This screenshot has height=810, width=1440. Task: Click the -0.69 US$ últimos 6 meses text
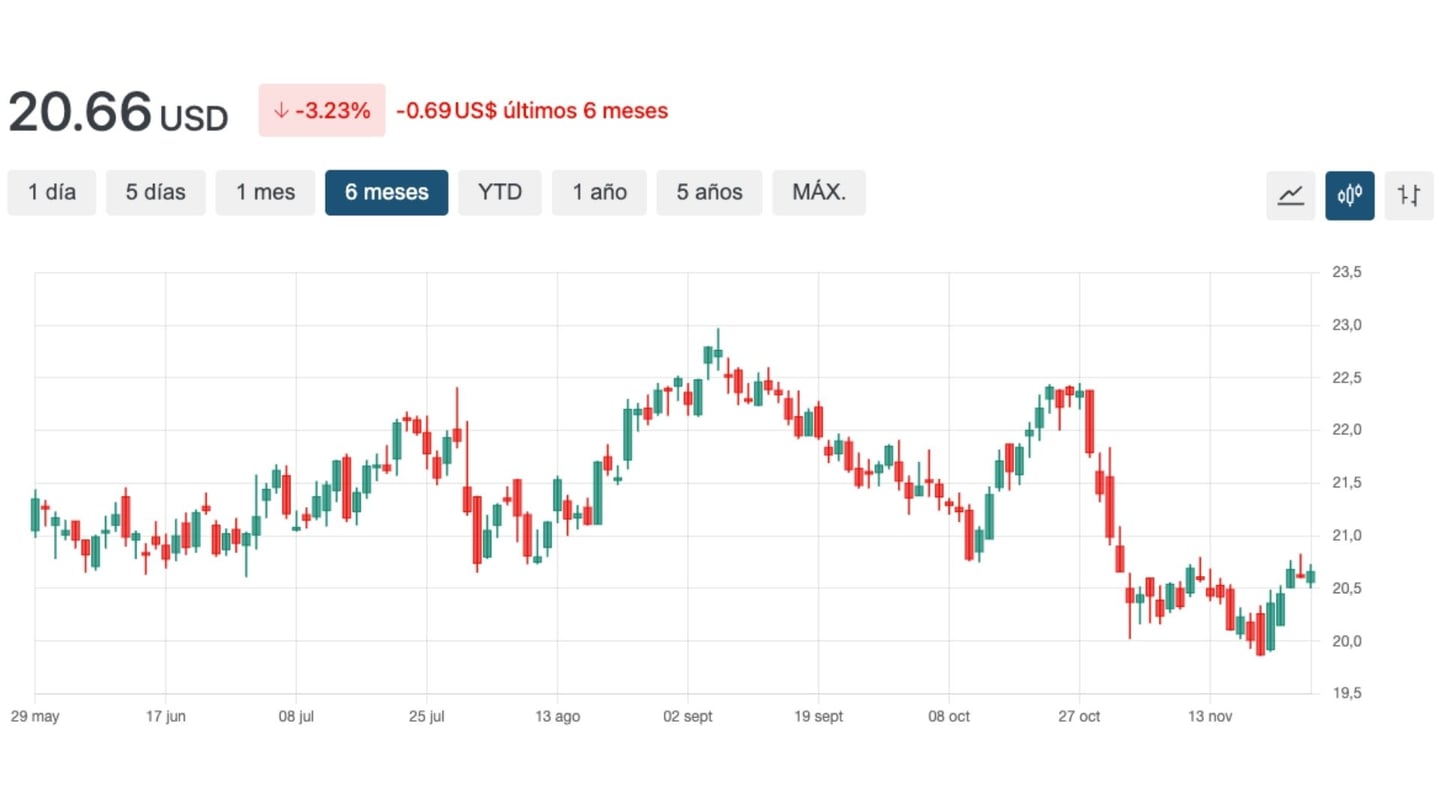(532, 111)
